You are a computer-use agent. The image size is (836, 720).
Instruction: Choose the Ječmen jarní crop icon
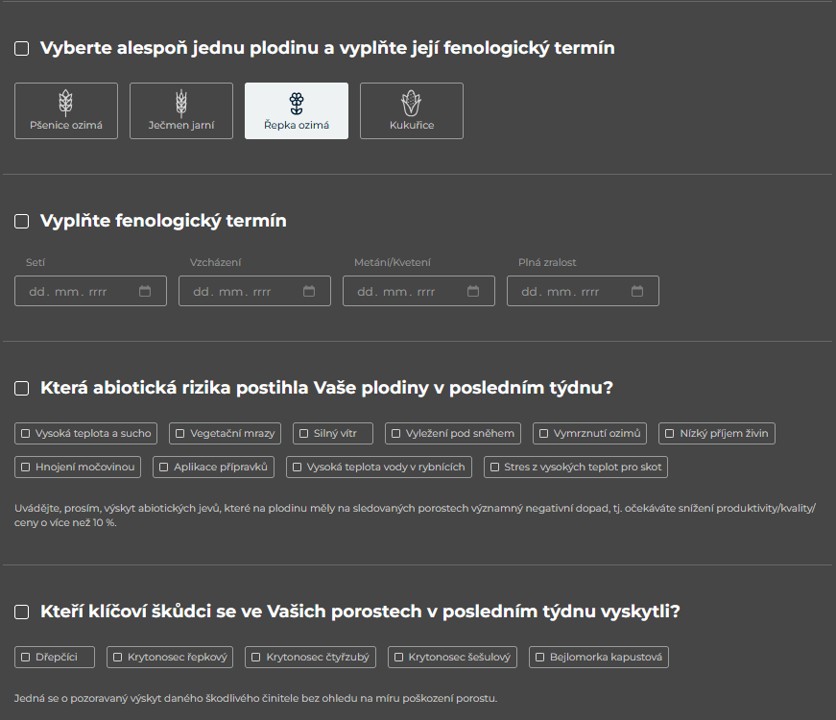pyautogui.click(x=181, y=103)
